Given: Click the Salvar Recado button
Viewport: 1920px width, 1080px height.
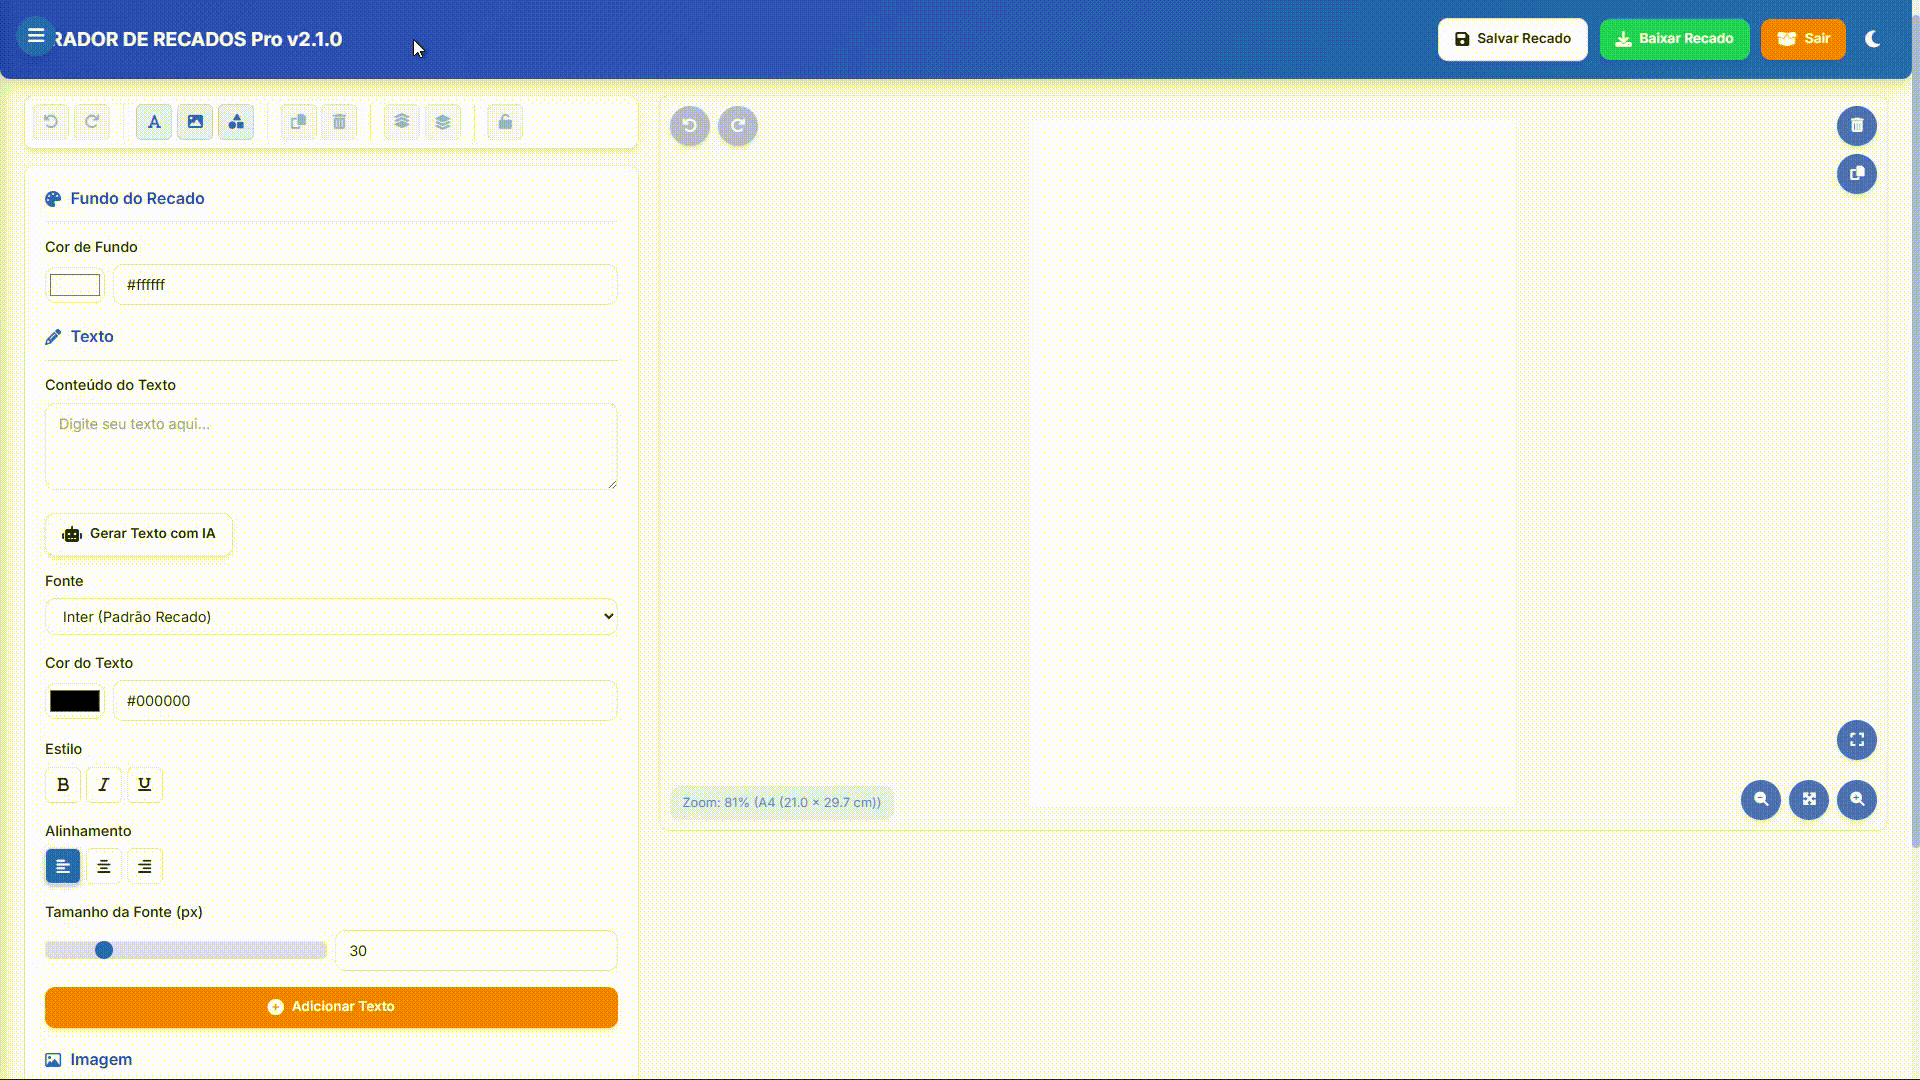Looking at the screenshot, I should click(1512, 39).
